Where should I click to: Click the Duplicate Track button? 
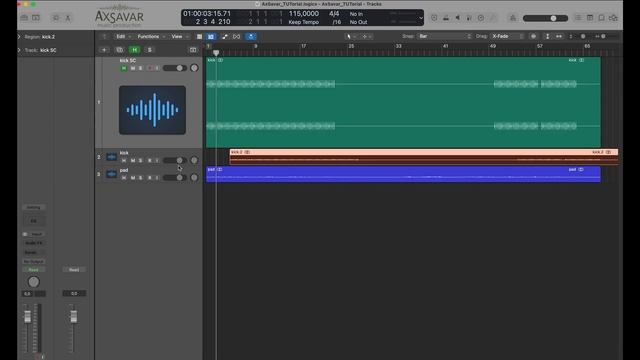(x=119, y=50)
